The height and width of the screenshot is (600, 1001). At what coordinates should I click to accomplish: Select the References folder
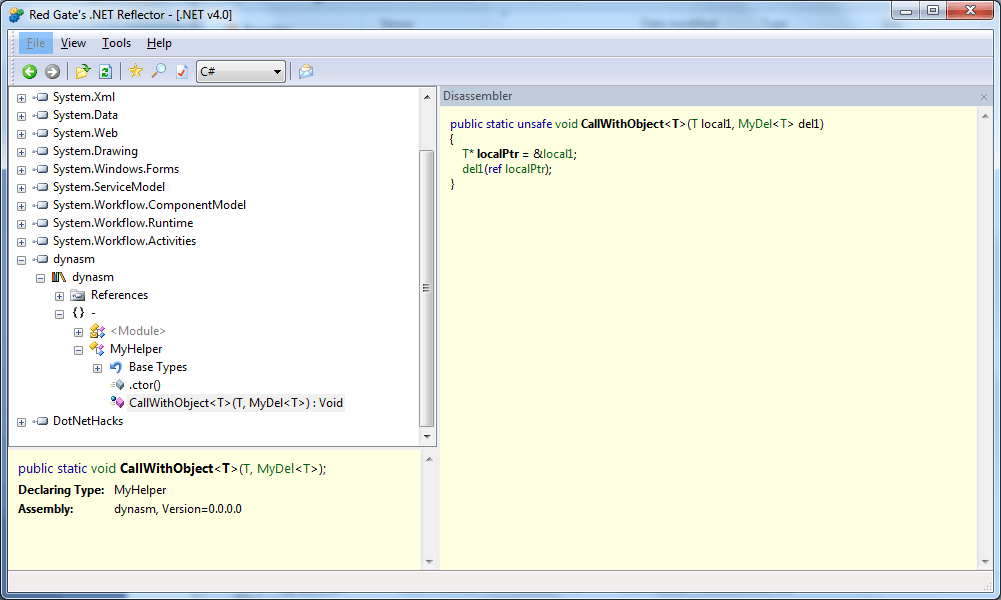tap(119, 295)
